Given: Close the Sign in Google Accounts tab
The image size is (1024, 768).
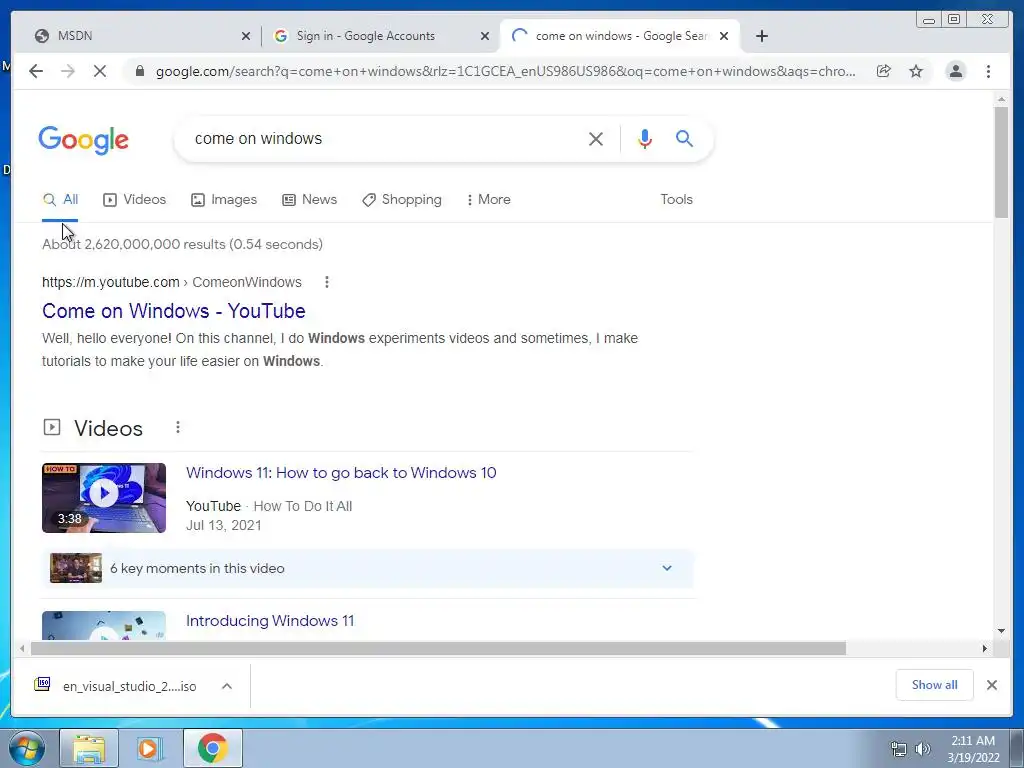Looking at the screenshot, I should [x=485, y=36].
